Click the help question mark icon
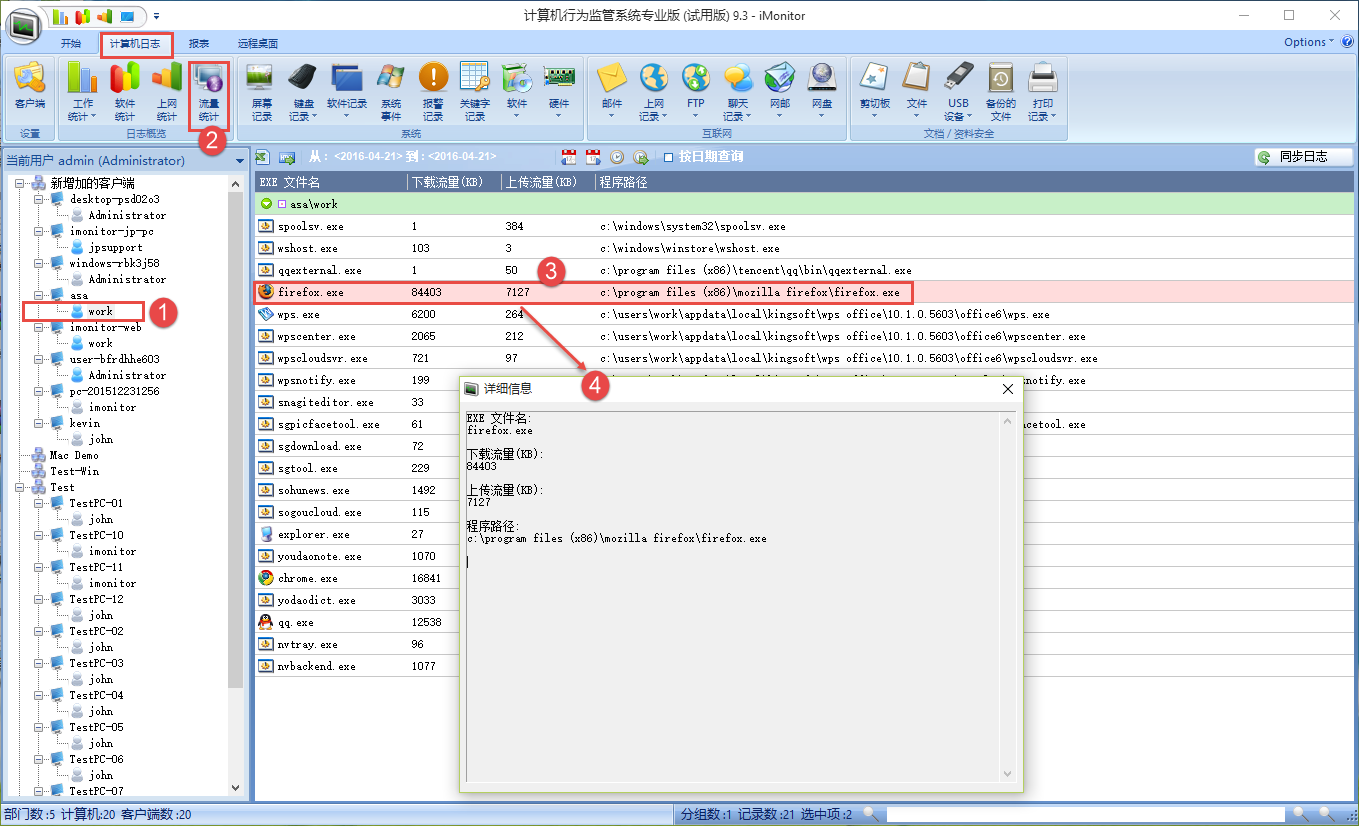 click(1347, 42)
